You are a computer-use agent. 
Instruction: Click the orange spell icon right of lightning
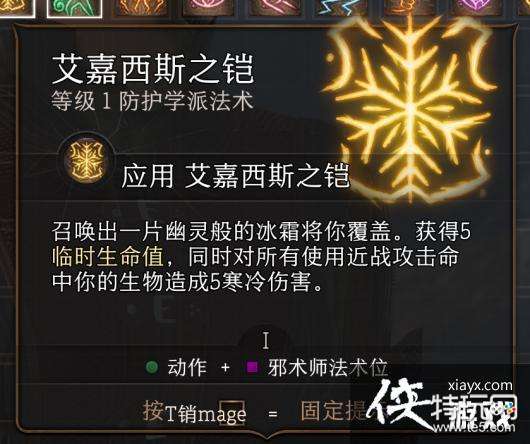coord(408,7)
